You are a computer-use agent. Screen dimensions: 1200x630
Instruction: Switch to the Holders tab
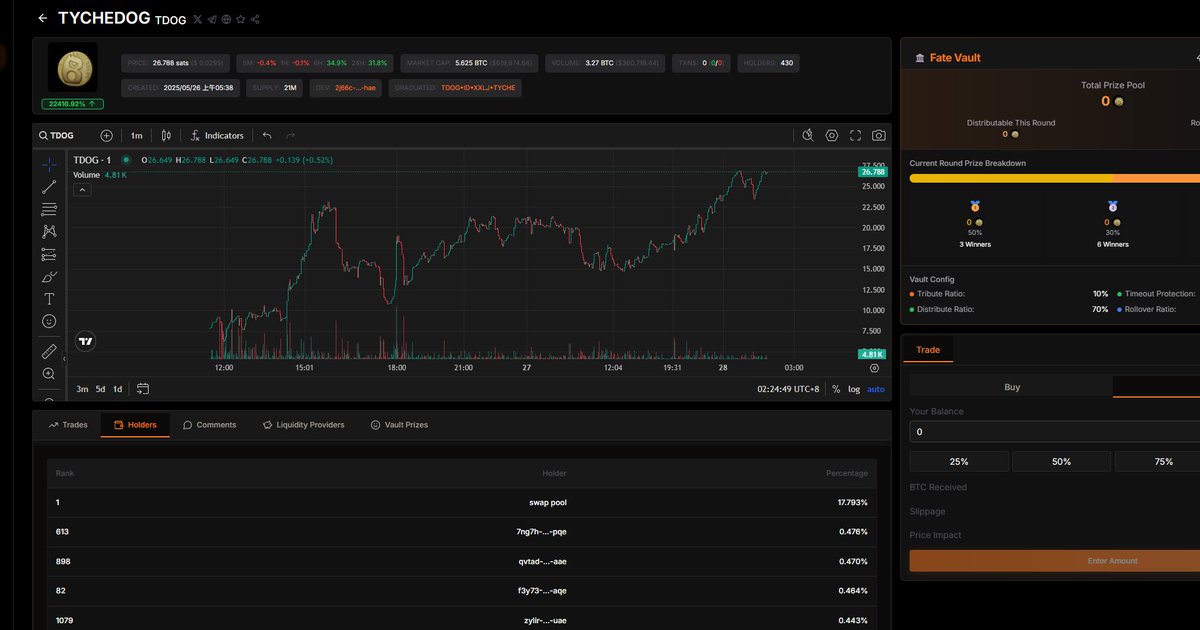click(135, 425)
